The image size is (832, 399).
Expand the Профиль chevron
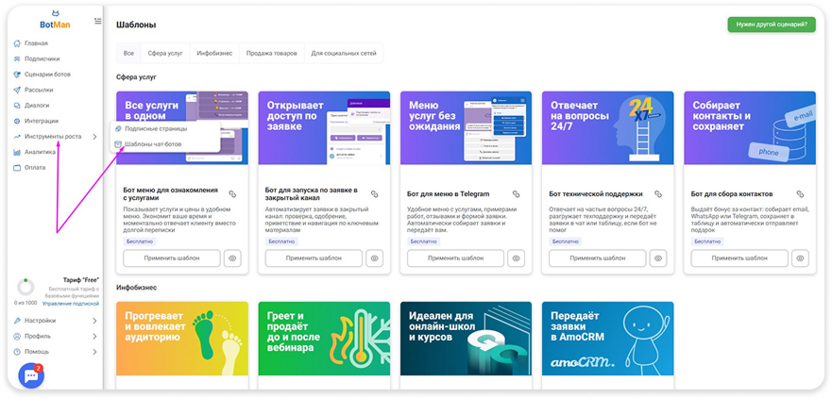[94, 336]
